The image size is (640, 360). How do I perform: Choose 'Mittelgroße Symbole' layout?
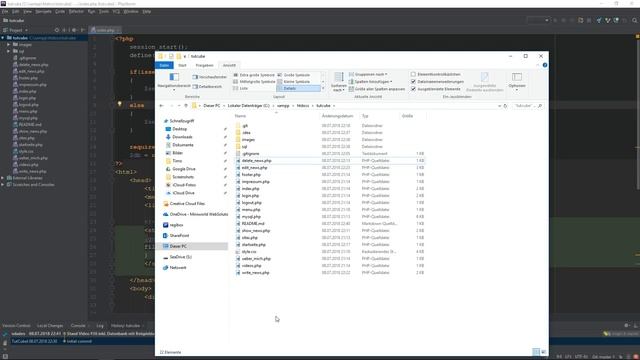tap(254, 82)
